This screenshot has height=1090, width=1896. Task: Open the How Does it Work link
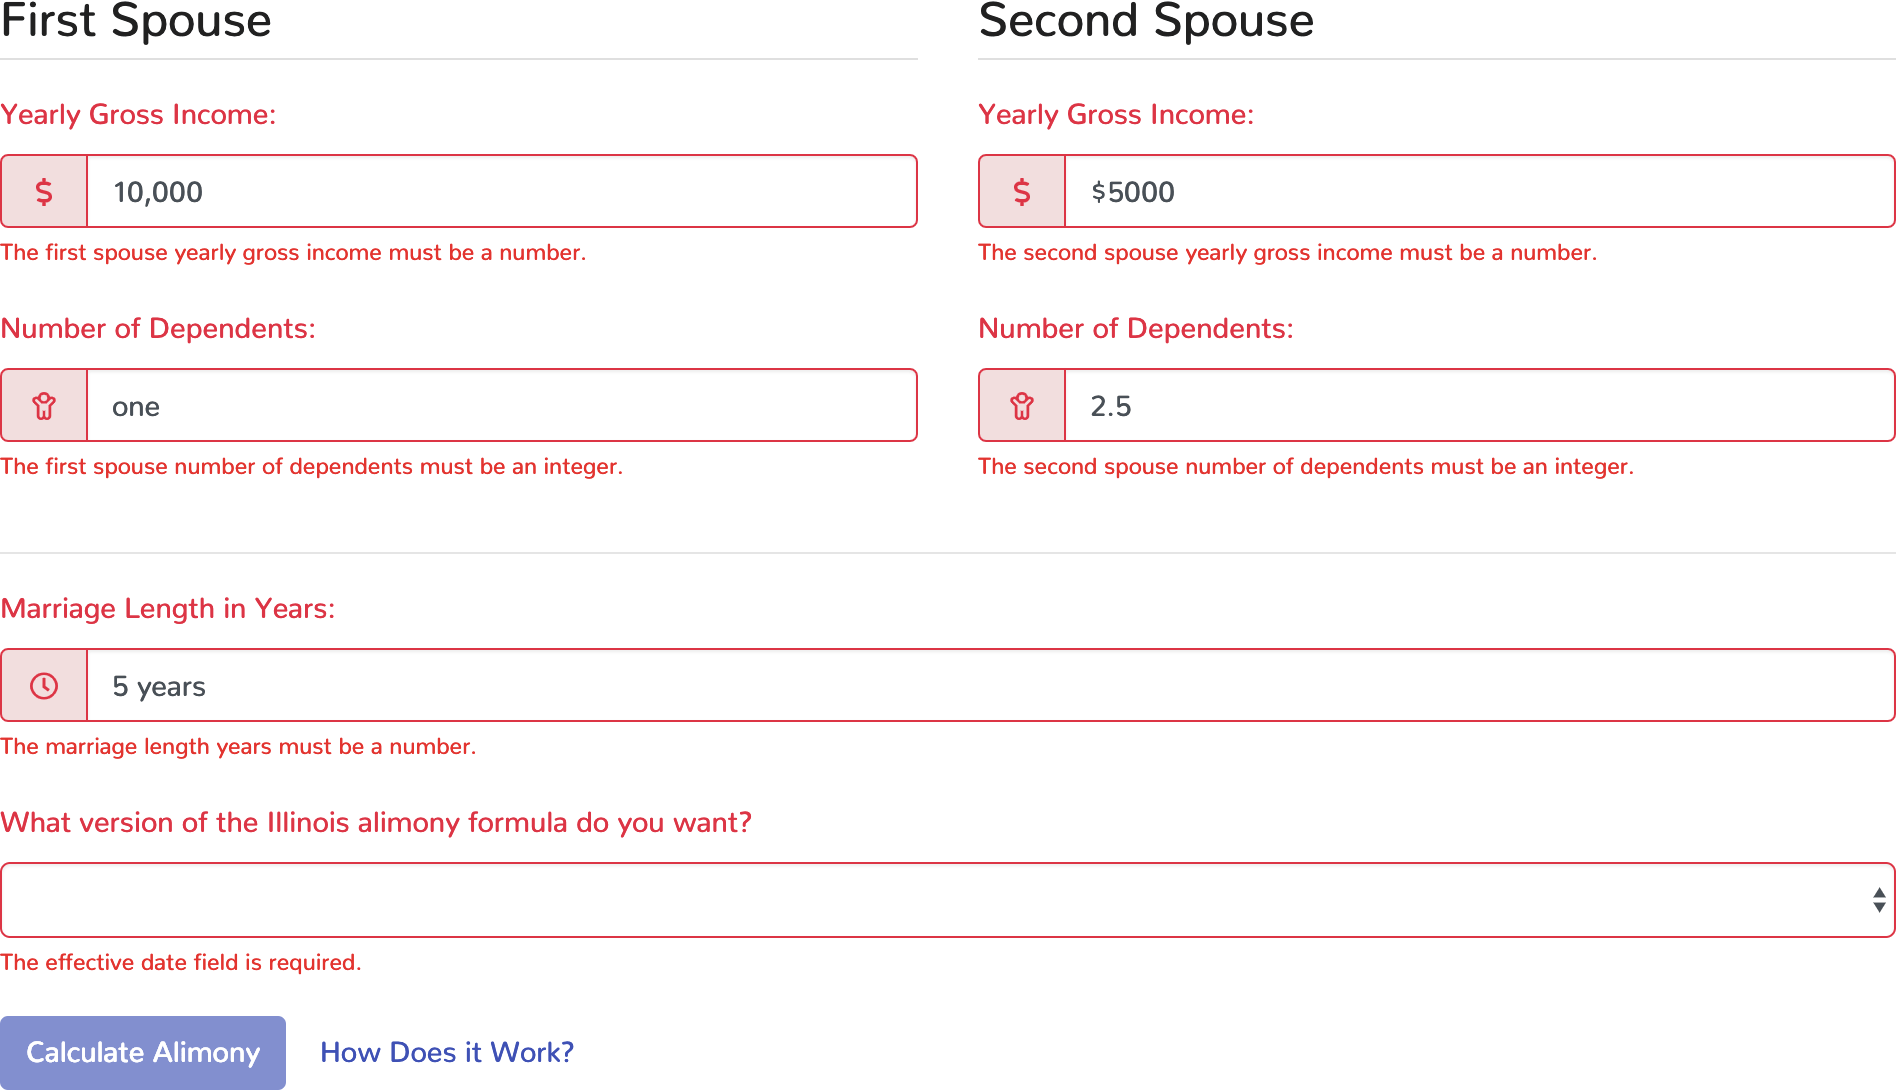coord(446,1052)
